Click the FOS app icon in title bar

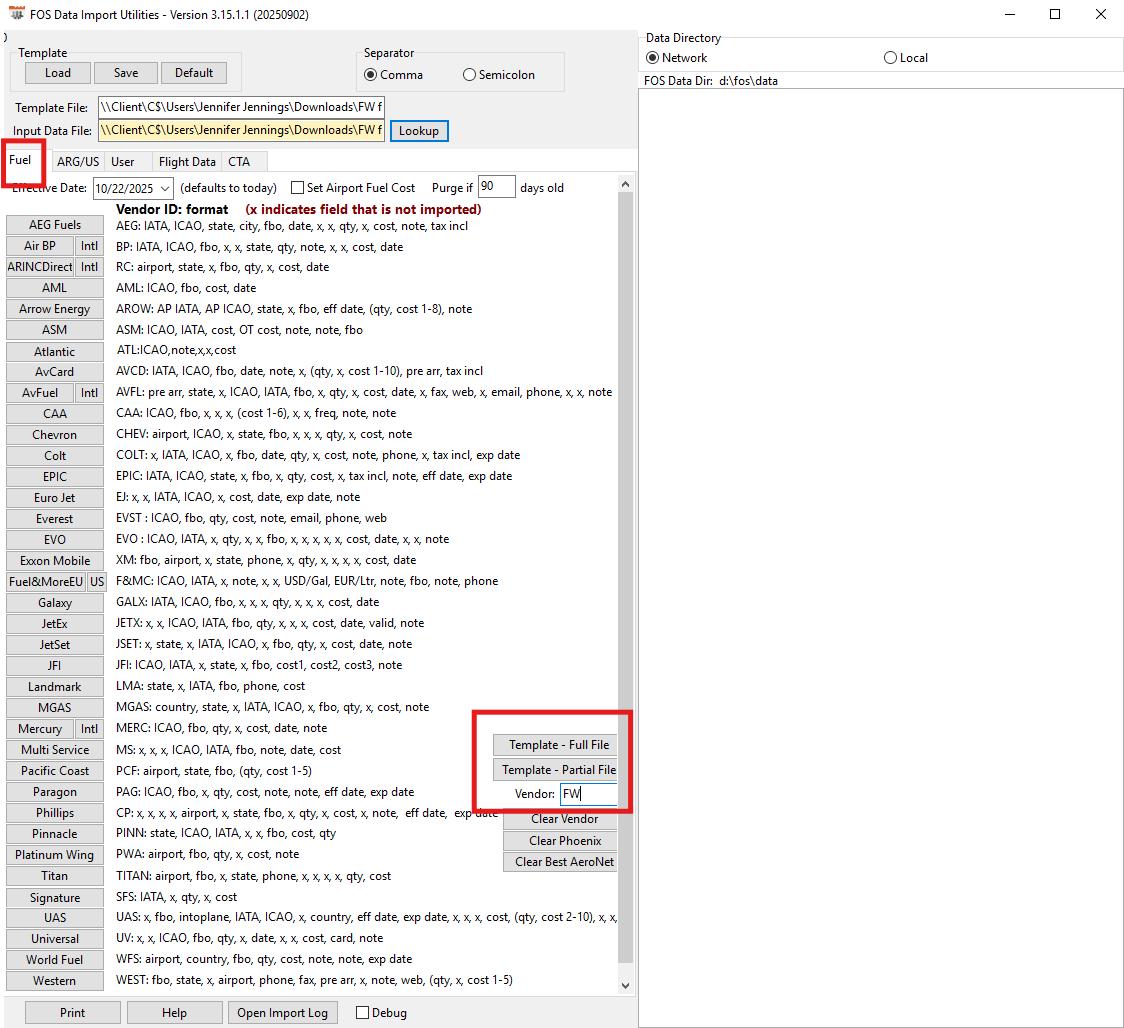[16, 14]
